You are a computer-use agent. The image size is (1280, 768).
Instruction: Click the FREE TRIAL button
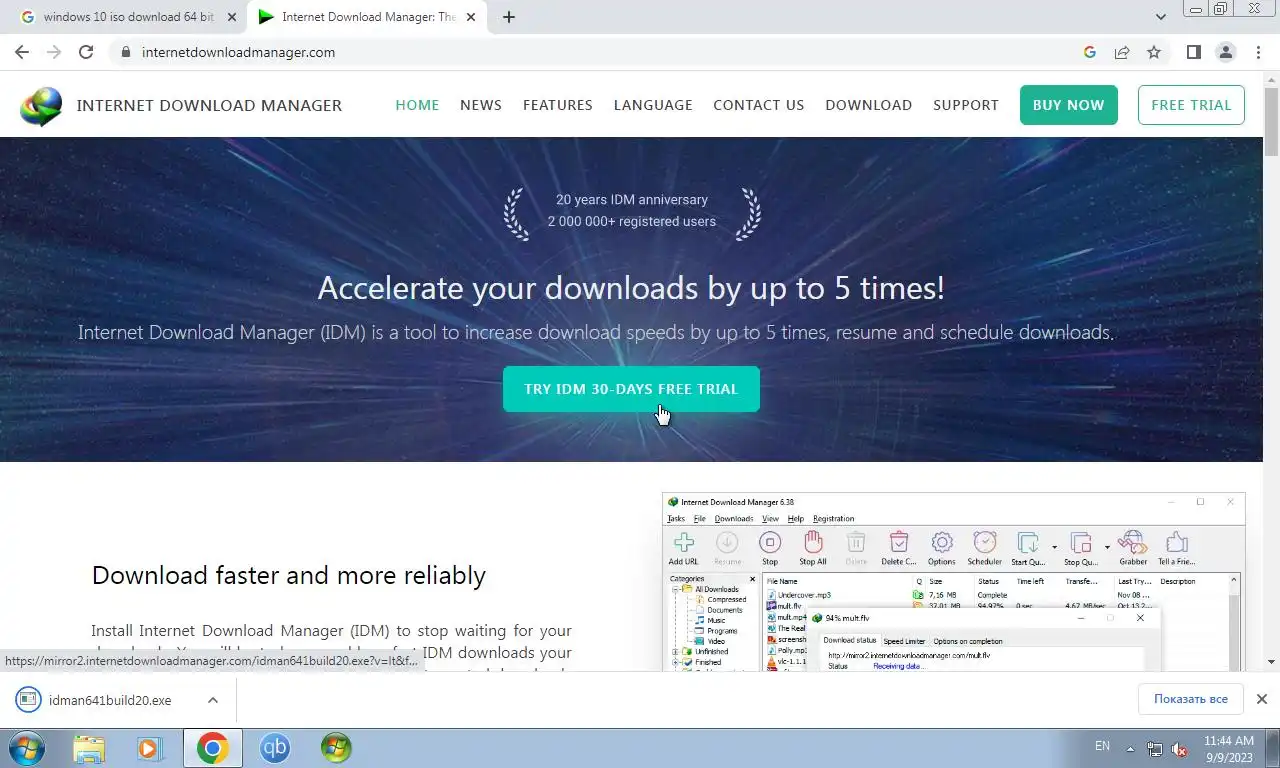[x=1191, y=105]
